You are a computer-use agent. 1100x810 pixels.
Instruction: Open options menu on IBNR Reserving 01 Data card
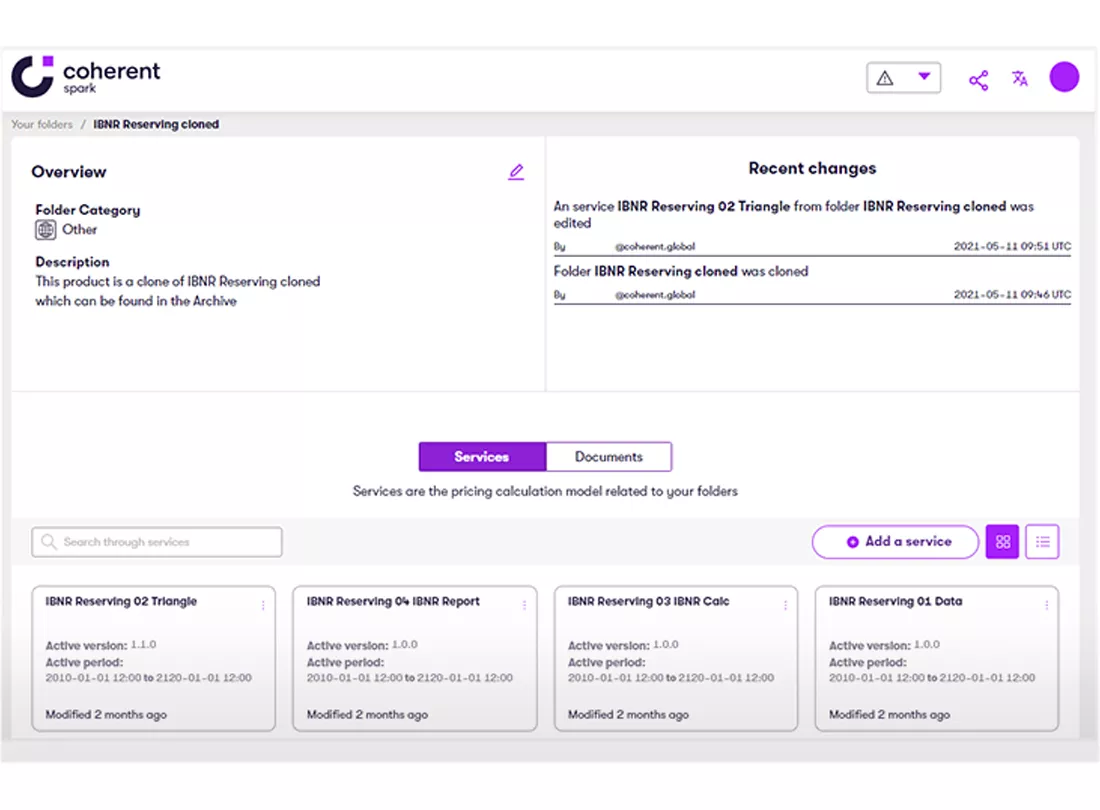(x=1046, y=605)
